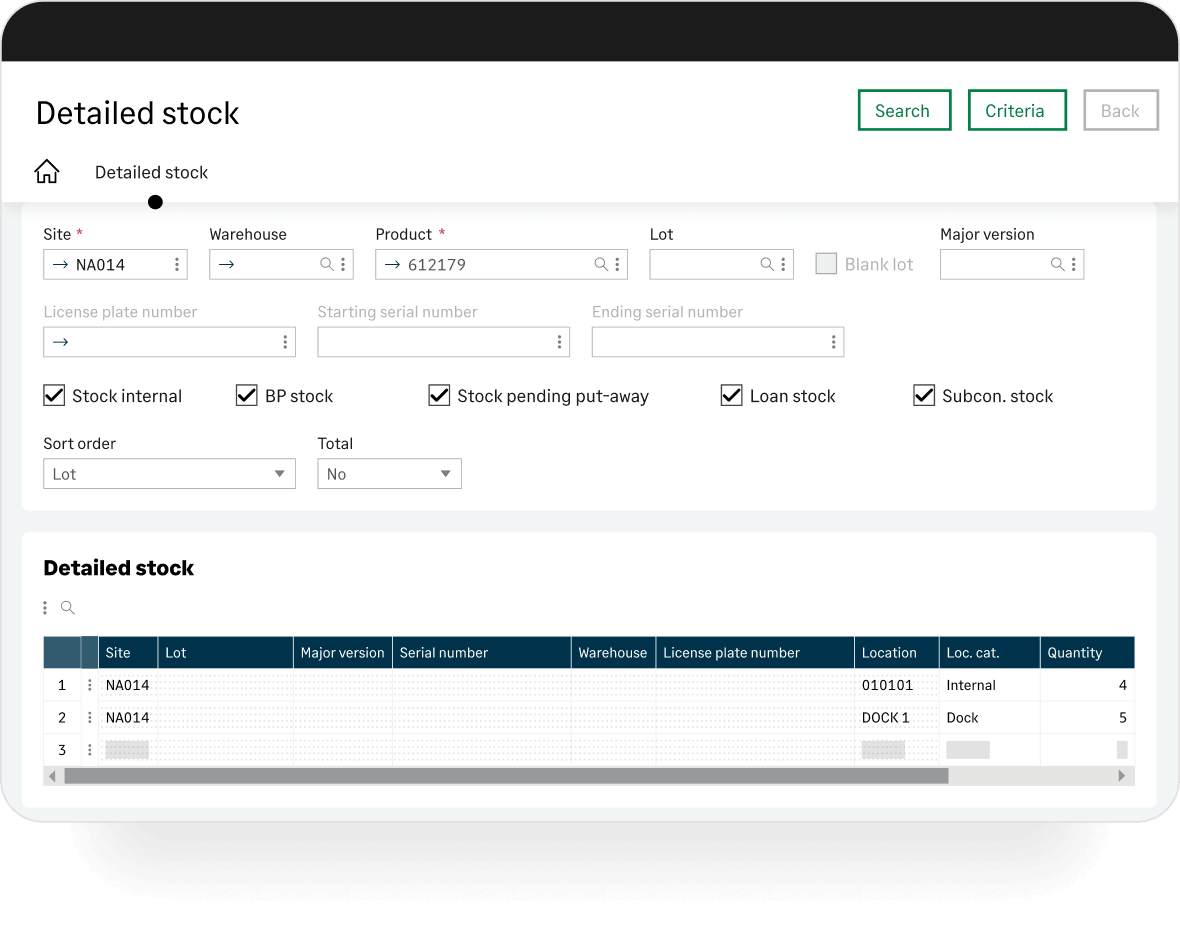The height and width of the screenshot is (939, 1180).
Task: Open Site field actions menu
Action: click(x=177, y=265)
